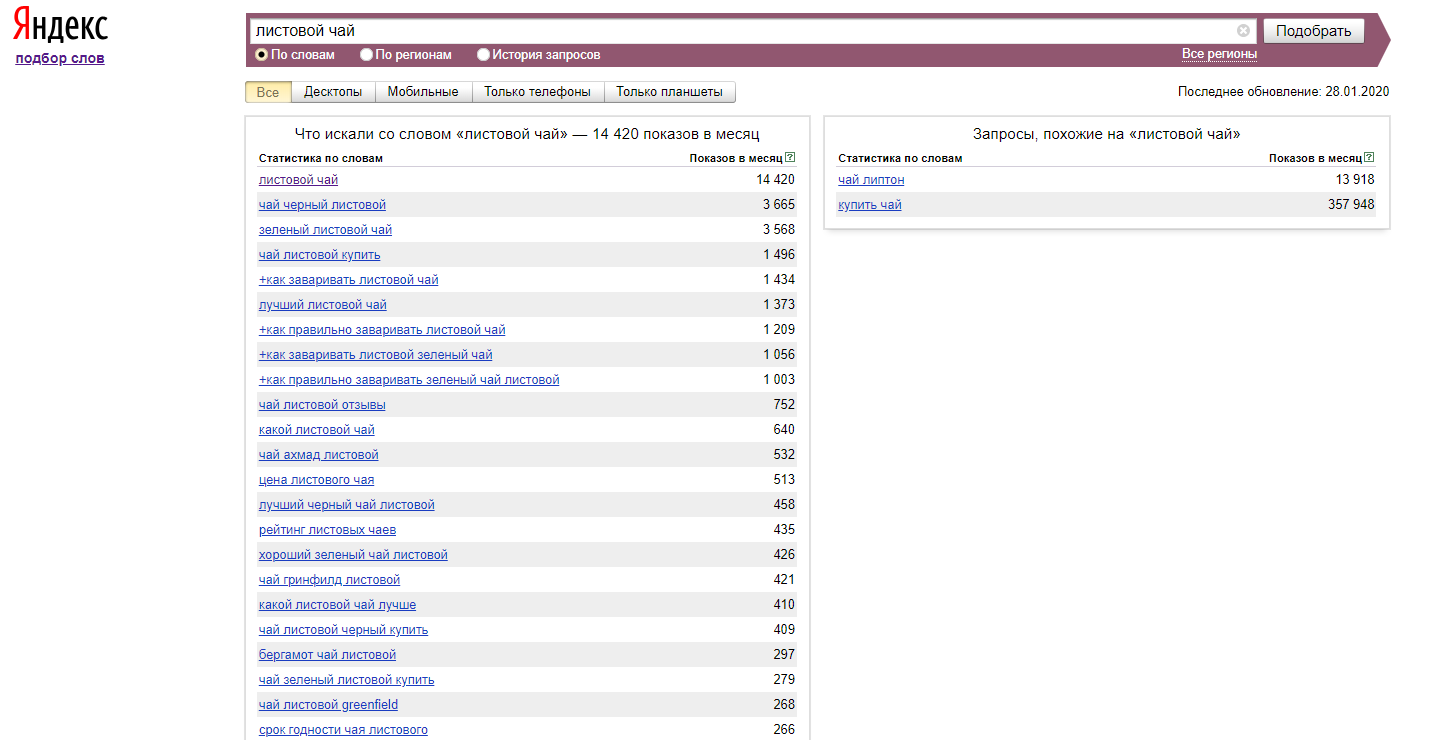1439x740 pixels.
Task: Open the 'чай липтон' similar query link
Action: [871, 180]
